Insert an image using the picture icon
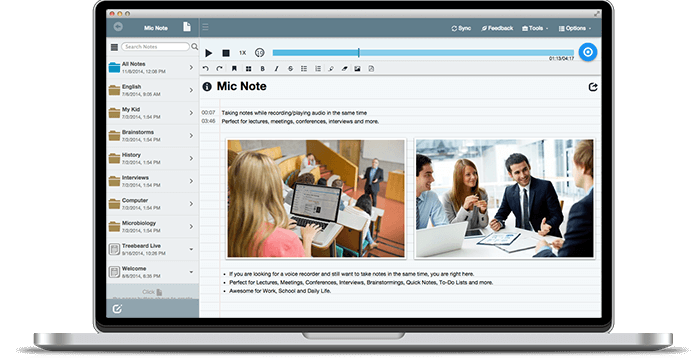Screen dimensions: 700x360 (x=357, y=69)
